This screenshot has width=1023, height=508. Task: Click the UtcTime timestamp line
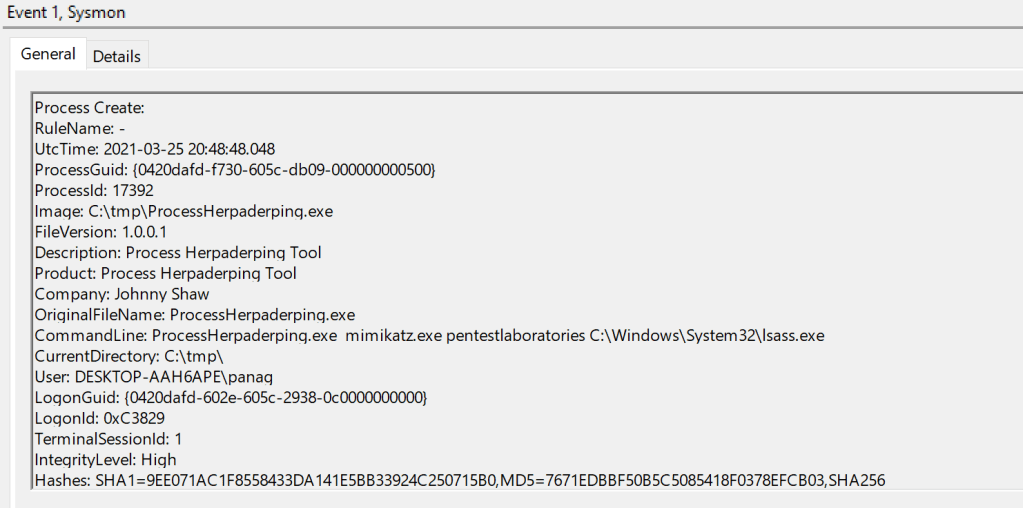[154, 149]
